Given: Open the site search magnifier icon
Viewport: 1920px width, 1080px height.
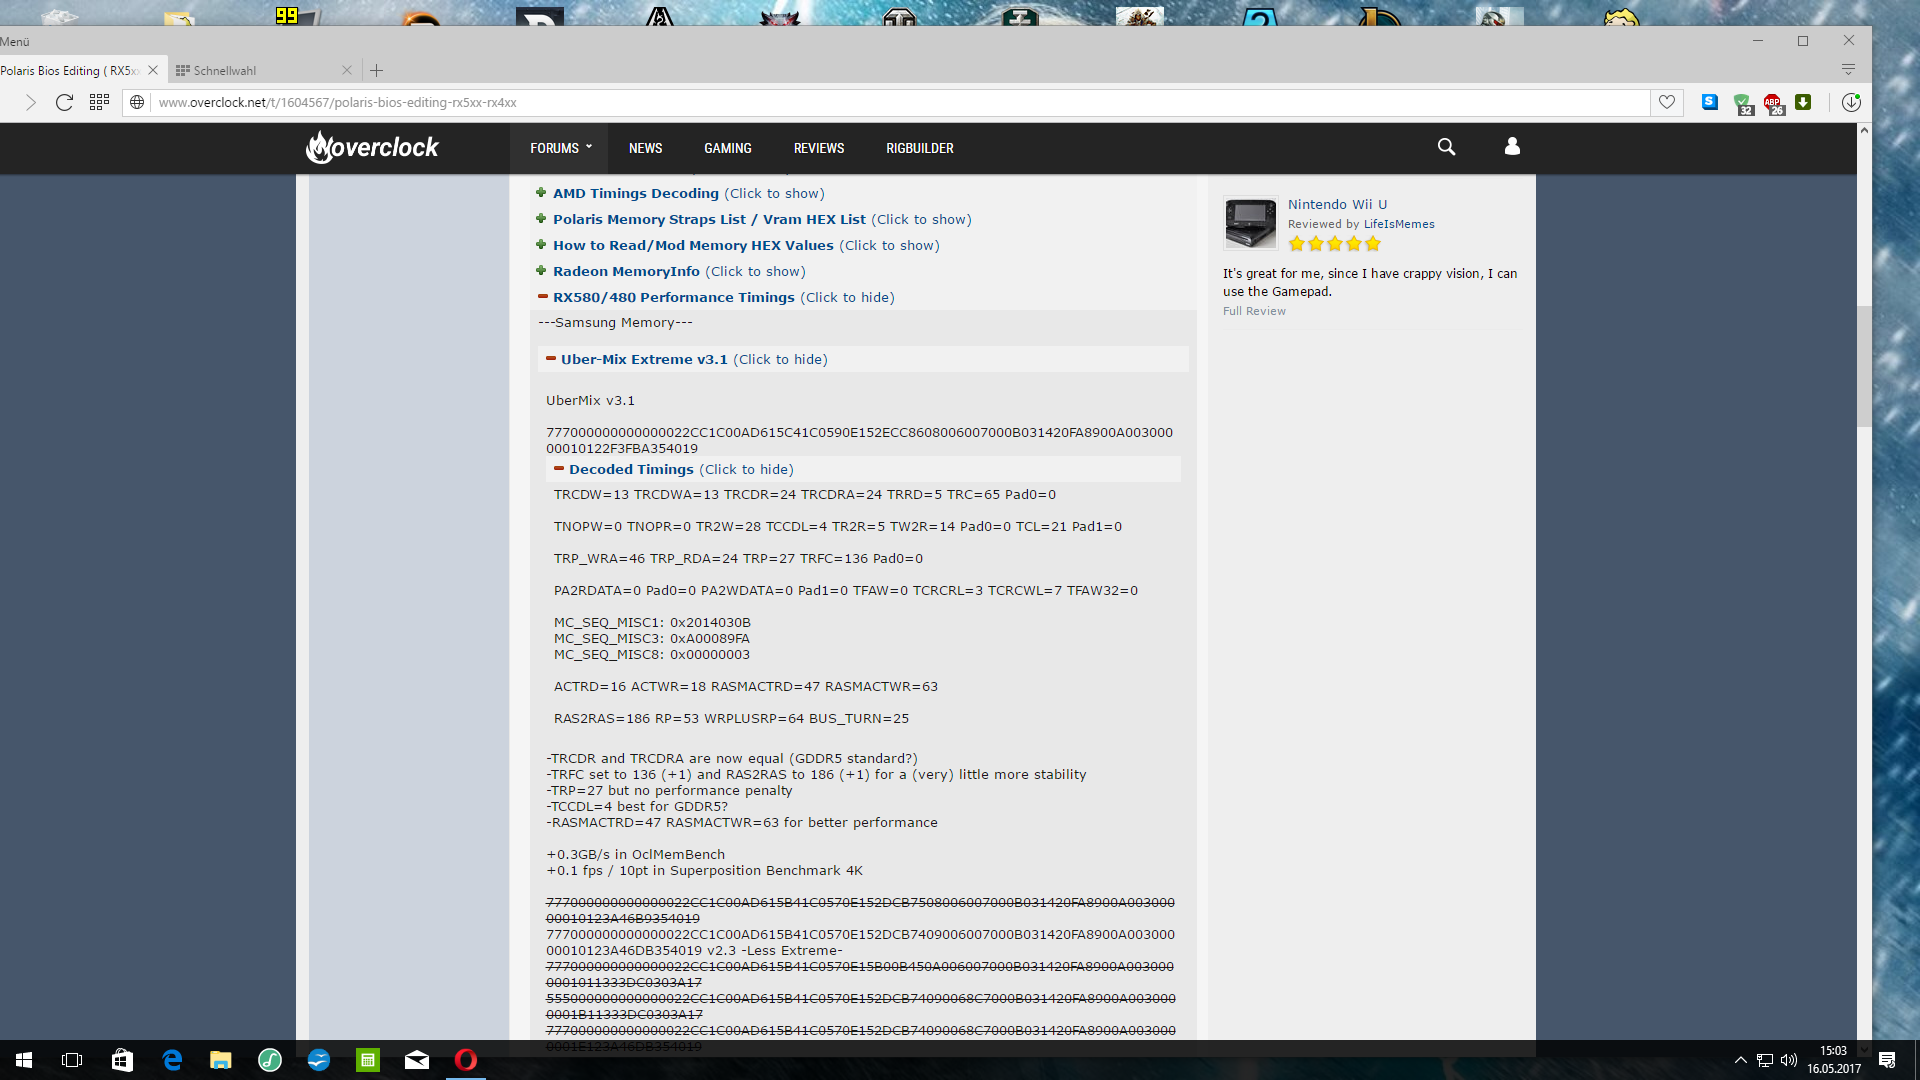Looking at the screenshot, I should tap(1446, 147).
